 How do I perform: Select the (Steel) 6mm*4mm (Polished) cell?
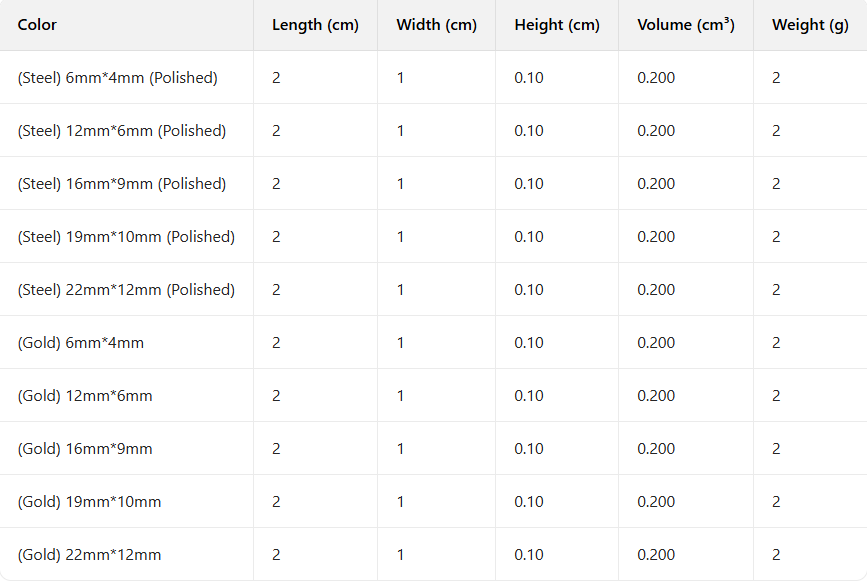117,78
